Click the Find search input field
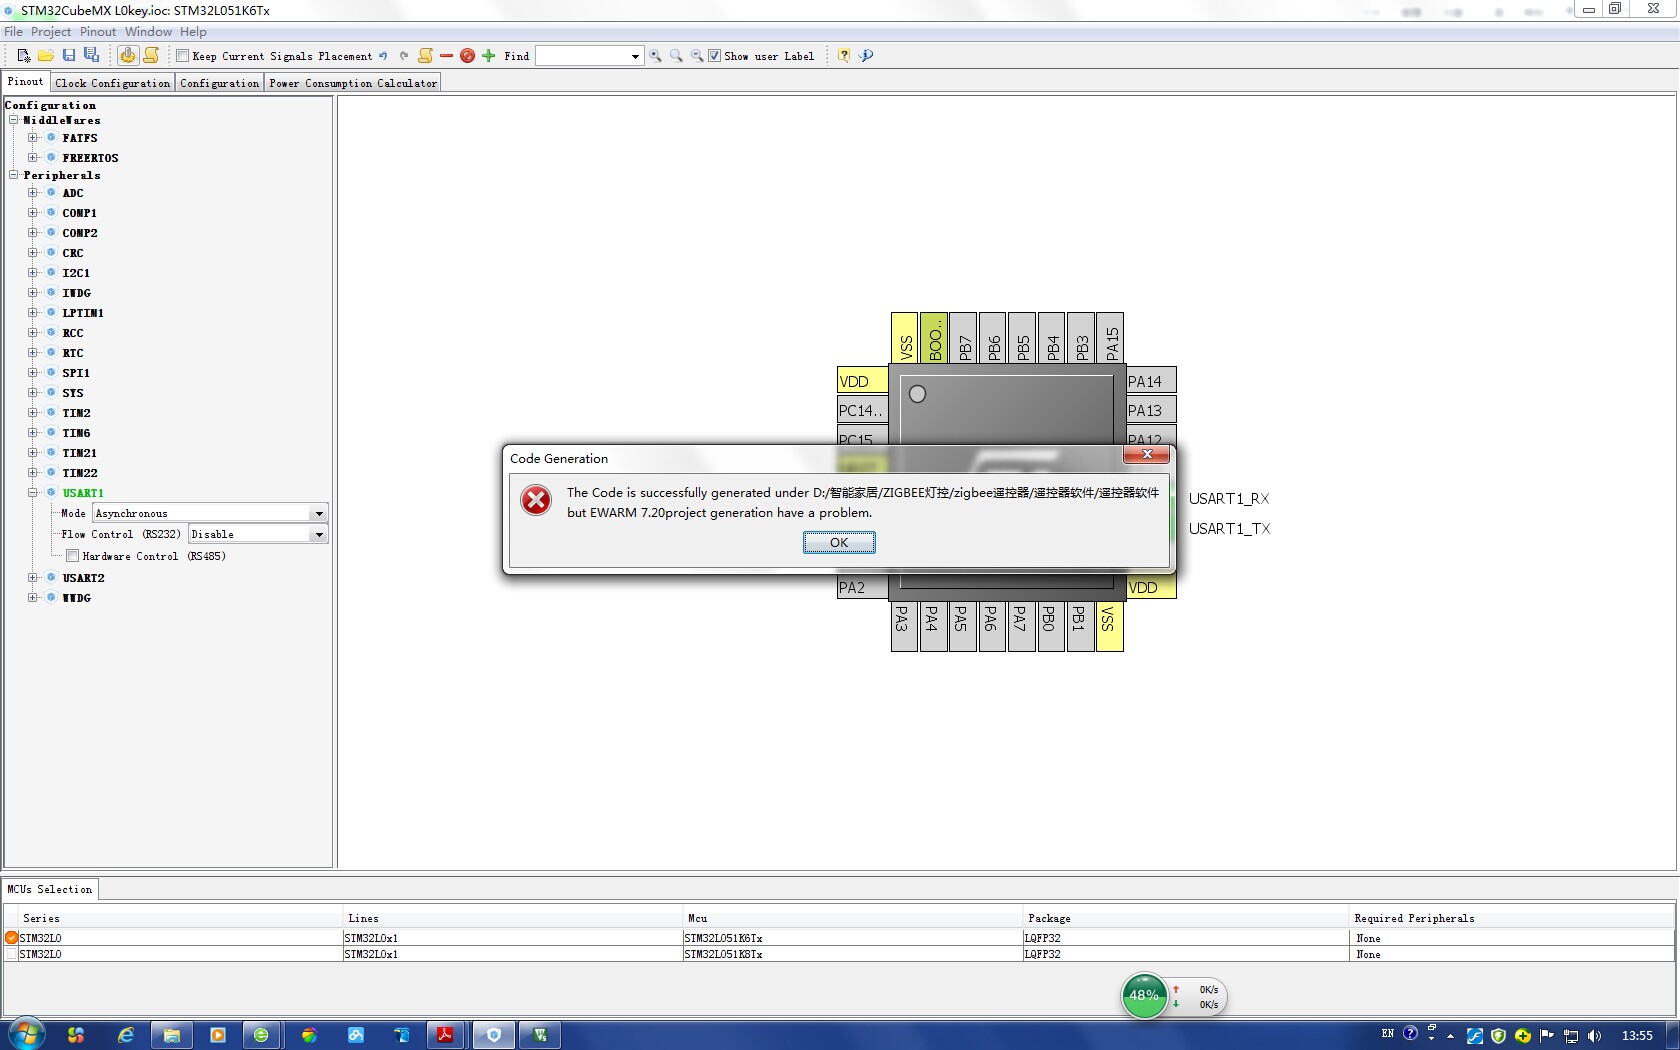This screenshot has height=1050, width=1680. tap(583, 56)
